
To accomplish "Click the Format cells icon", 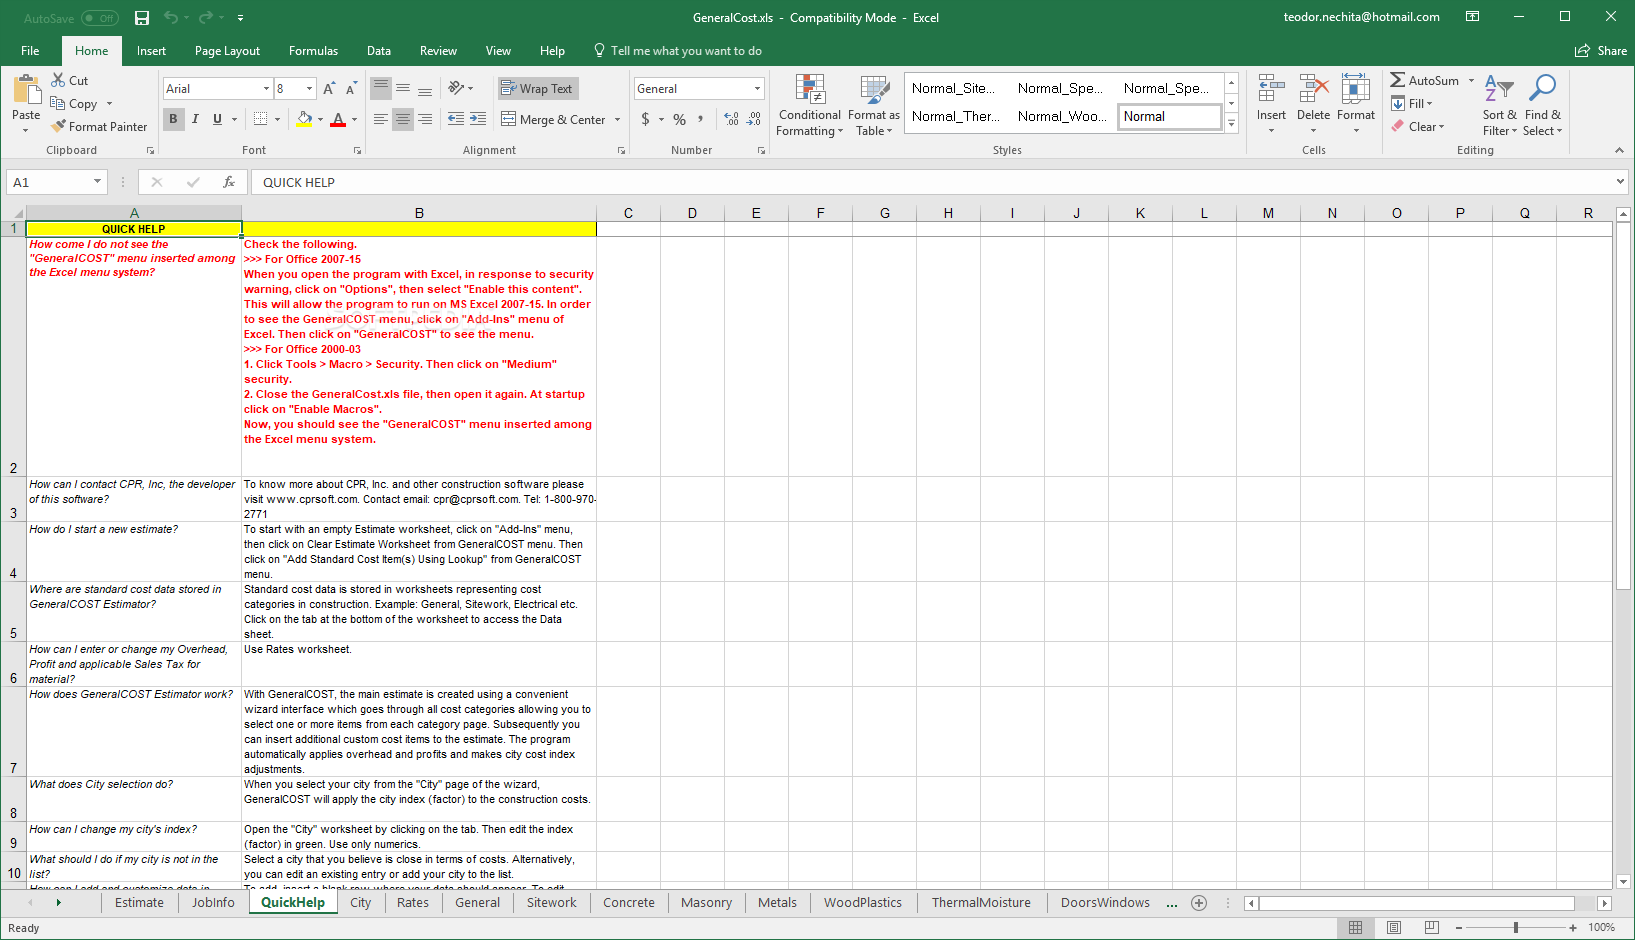I will coord(1355,90).
